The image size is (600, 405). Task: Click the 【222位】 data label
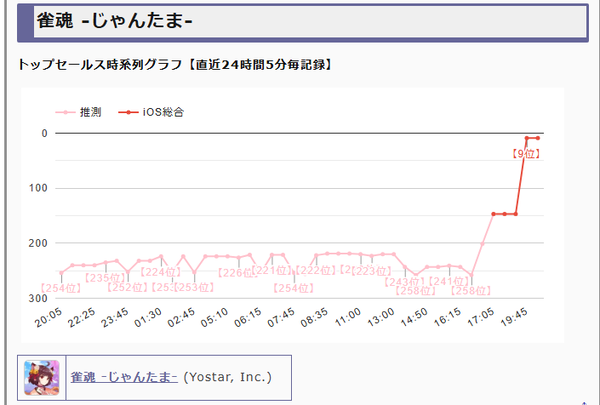click(x=316, y=271)
